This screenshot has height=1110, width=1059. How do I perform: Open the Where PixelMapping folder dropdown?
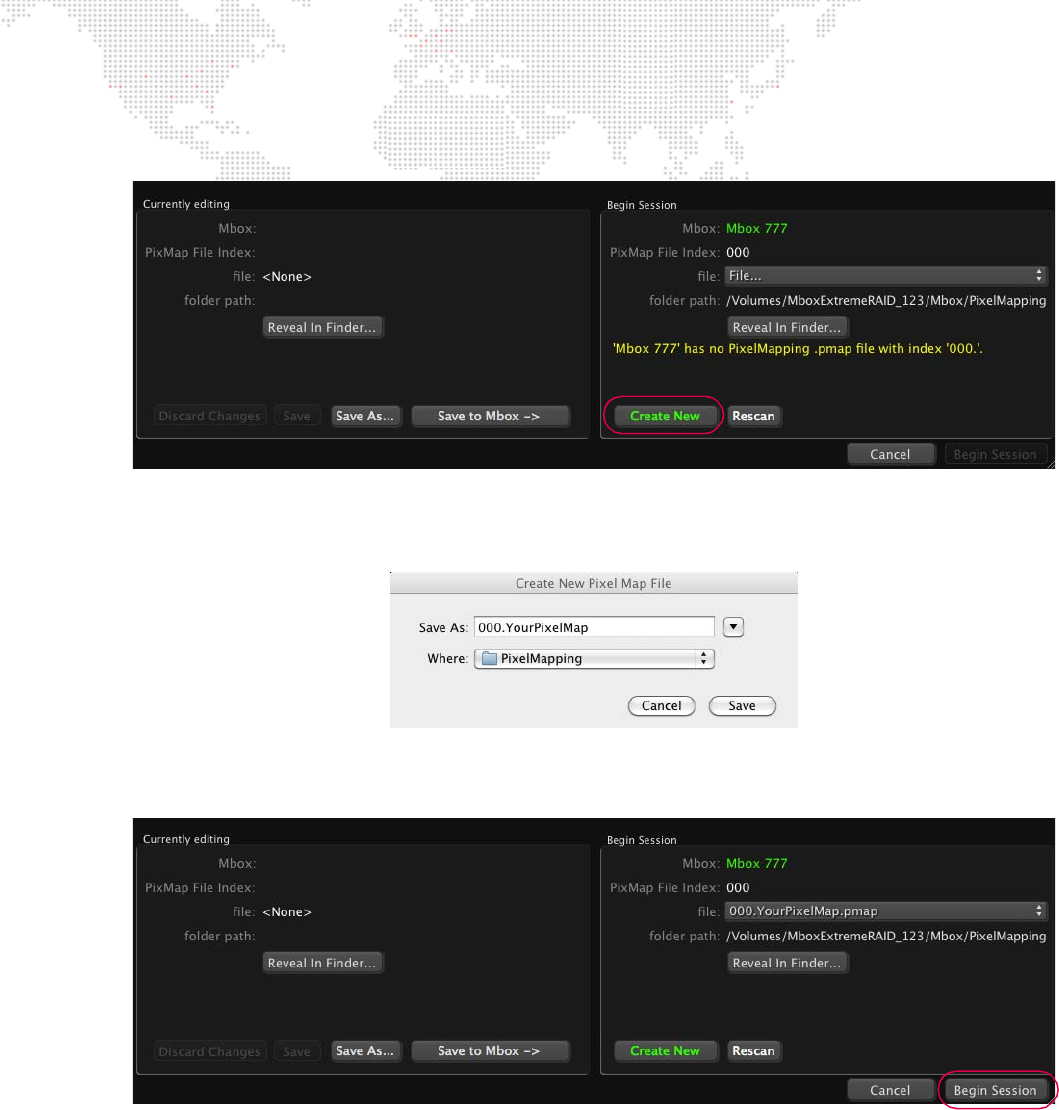tap(594, 658)
